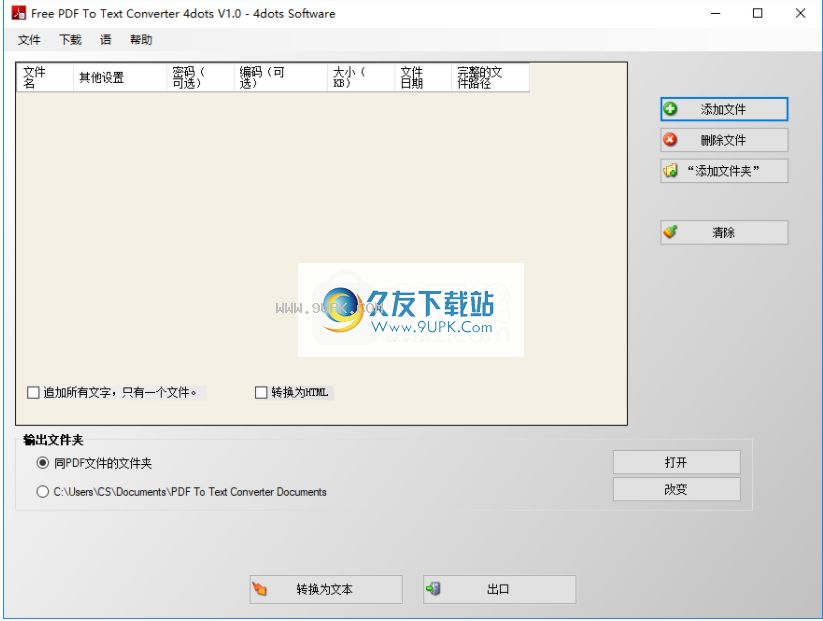Open the 文件 menu
Image resolution: width=823 pixels, height=621 pixels.
(x=29, y=40)
